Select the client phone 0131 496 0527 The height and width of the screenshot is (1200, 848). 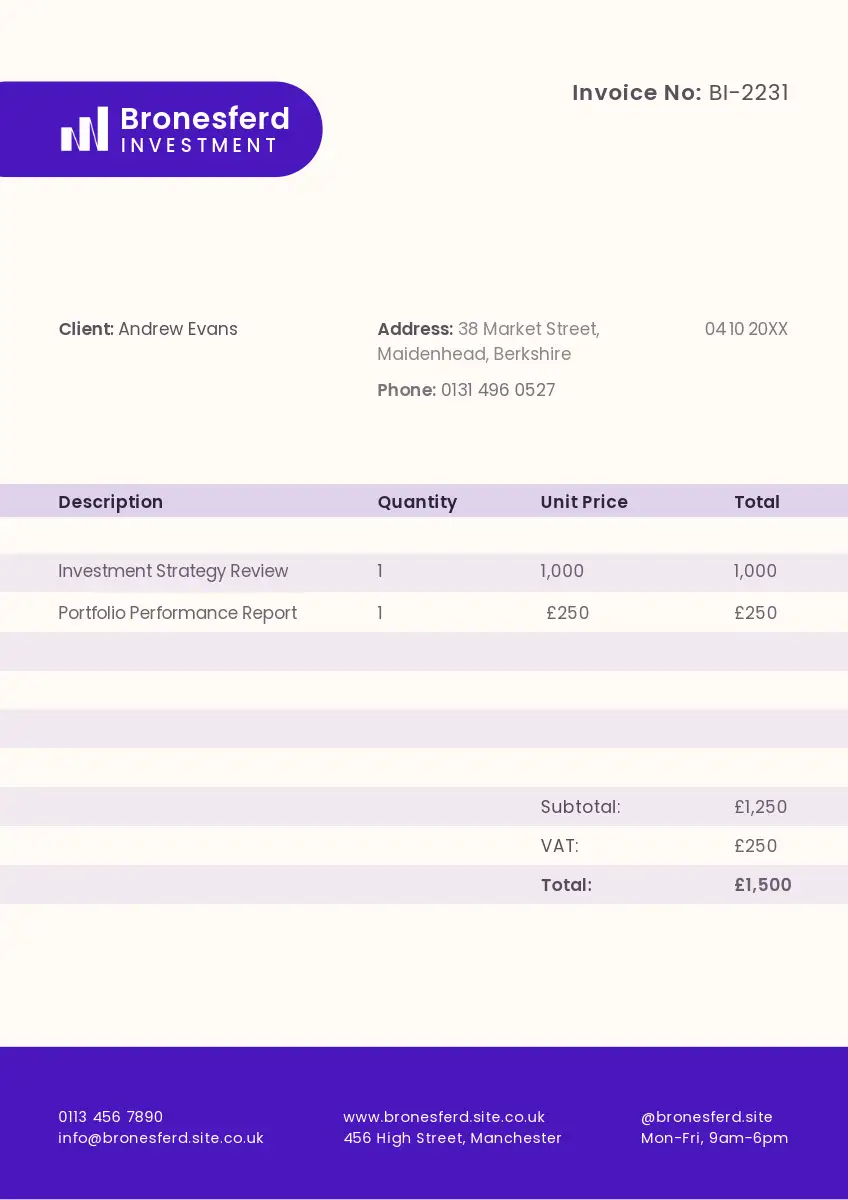click(497, 390)
